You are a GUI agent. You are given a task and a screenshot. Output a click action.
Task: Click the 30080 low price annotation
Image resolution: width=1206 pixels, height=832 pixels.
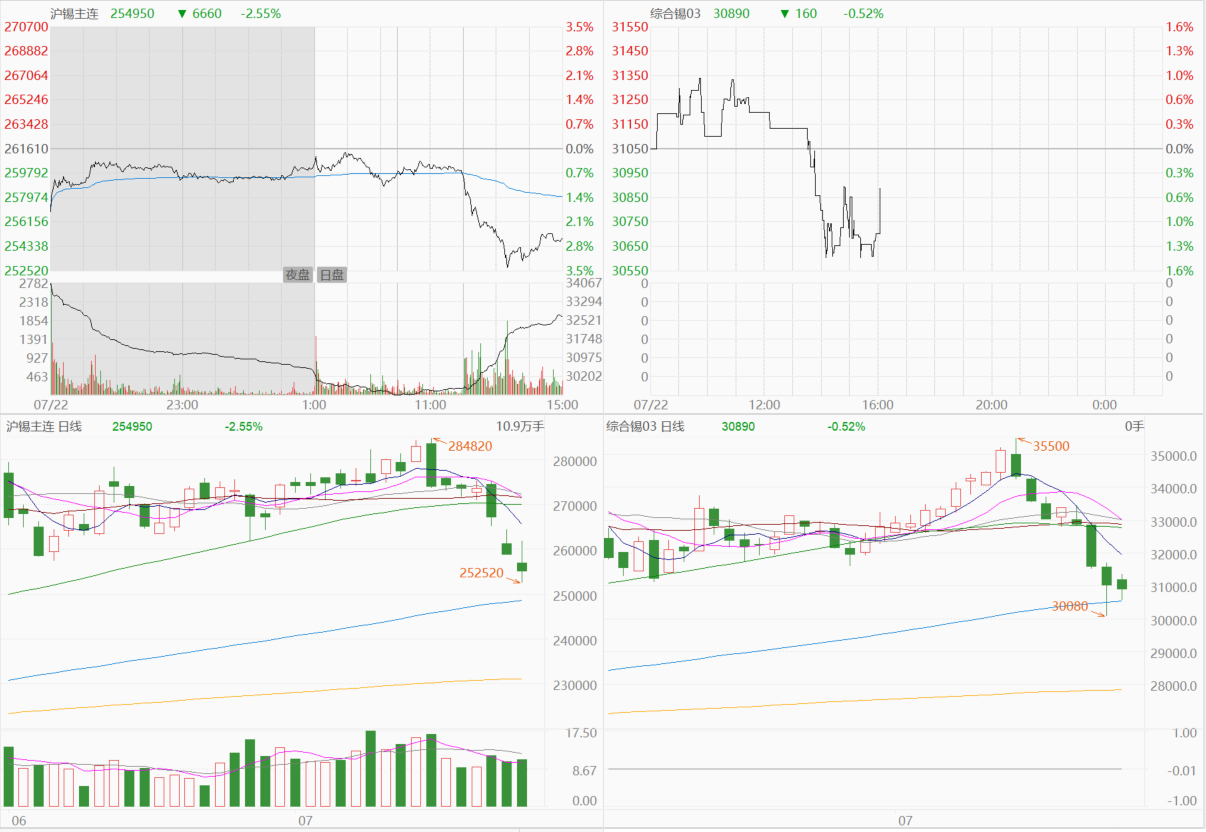point(1071,606)
